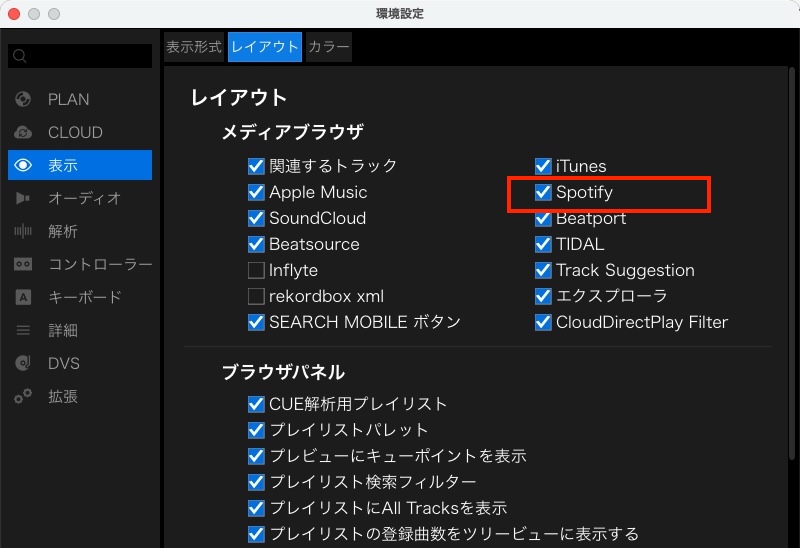This screenshot has height=548, width=800.
Task: Uncheck CUE解析用プレイリスト checkbox
Action: pyautogui.click(x=256, y=404)
